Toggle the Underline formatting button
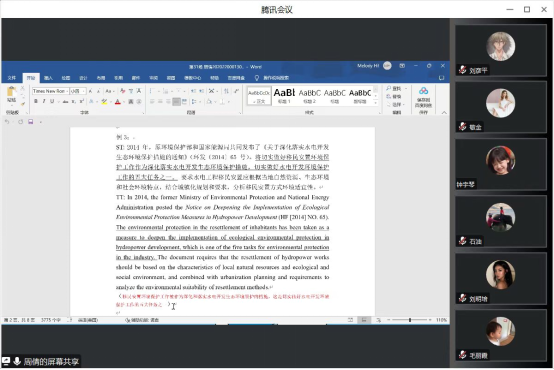This screenshot has width=554, height=370. click(x=52, y=101)
